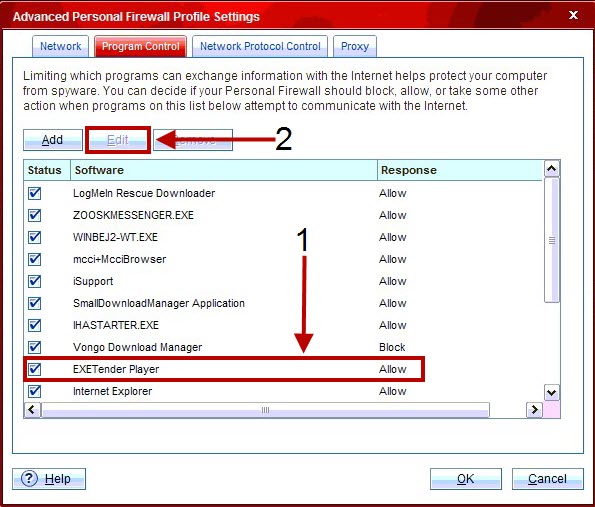595x507 pixels.
Task: Click the Add button
Action: pos(53,140)
